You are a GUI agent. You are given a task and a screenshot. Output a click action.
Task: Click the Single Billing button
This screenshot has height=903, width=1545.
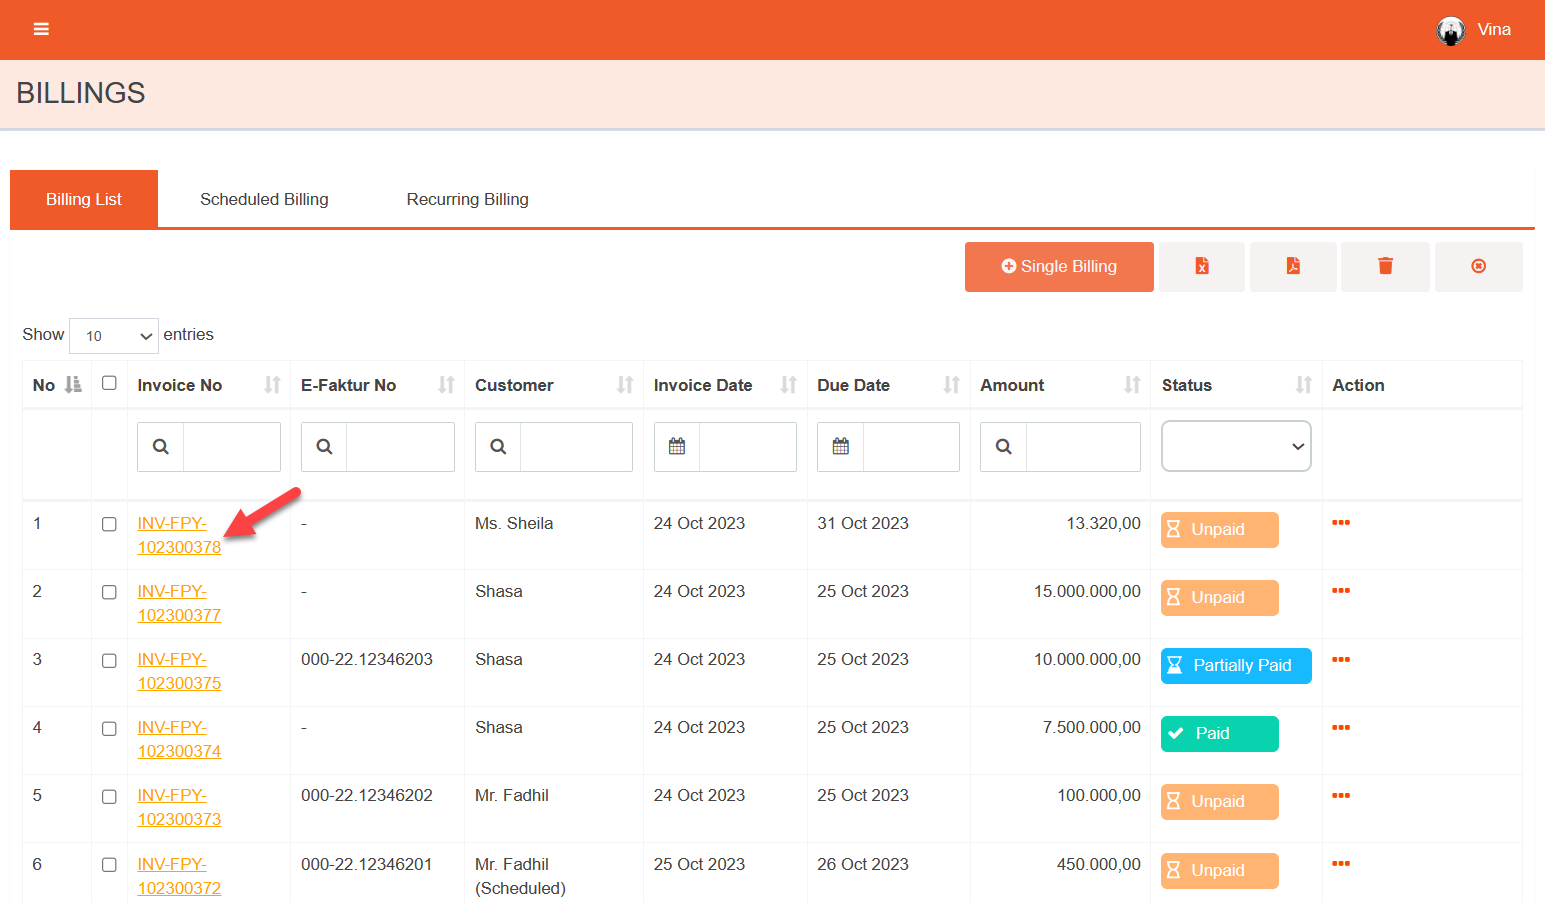(x=1058, y=267)
